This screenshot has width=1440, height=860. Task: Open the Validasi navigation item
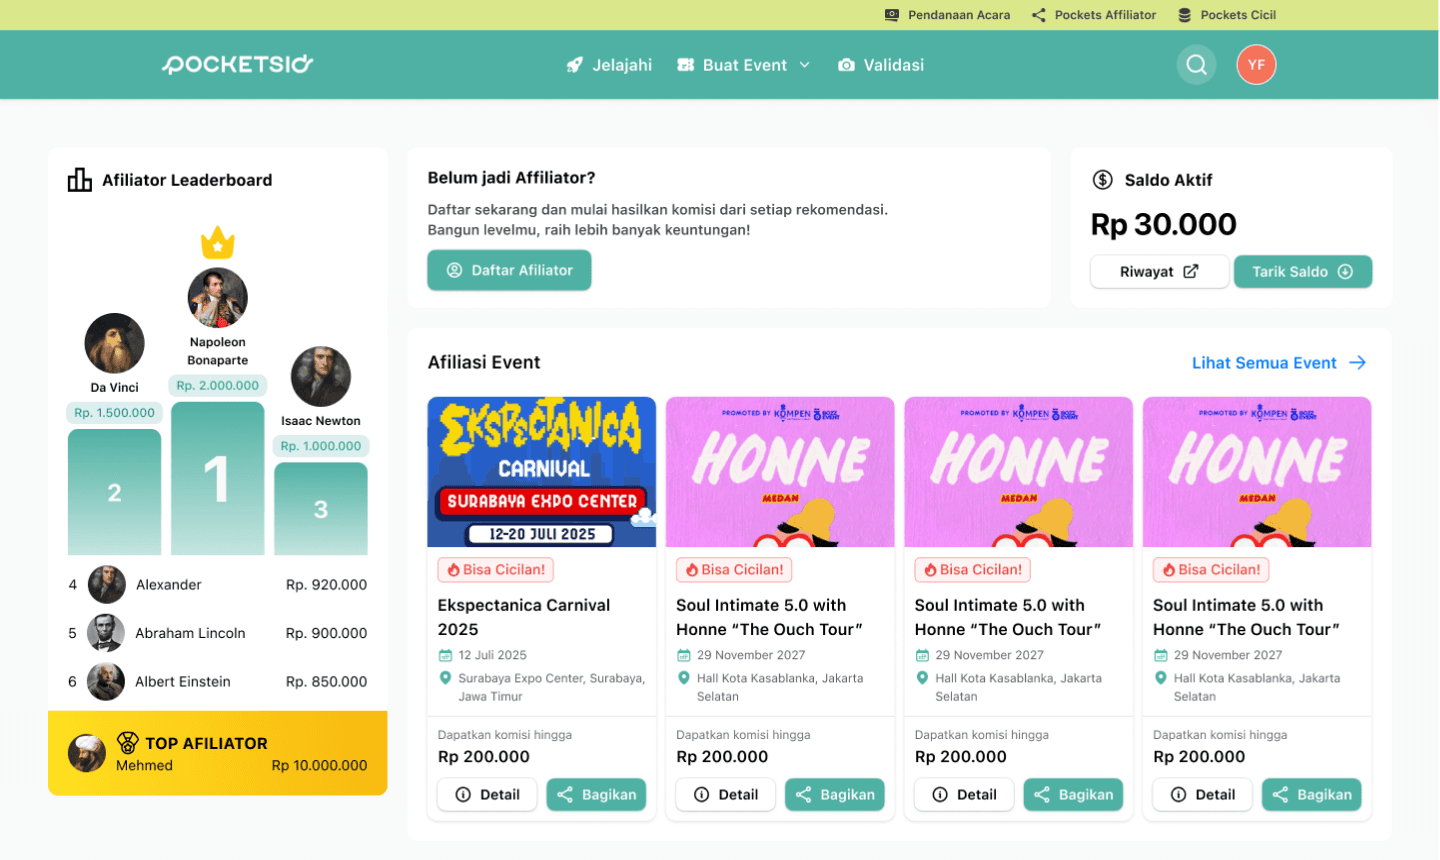tap(881, 65)
